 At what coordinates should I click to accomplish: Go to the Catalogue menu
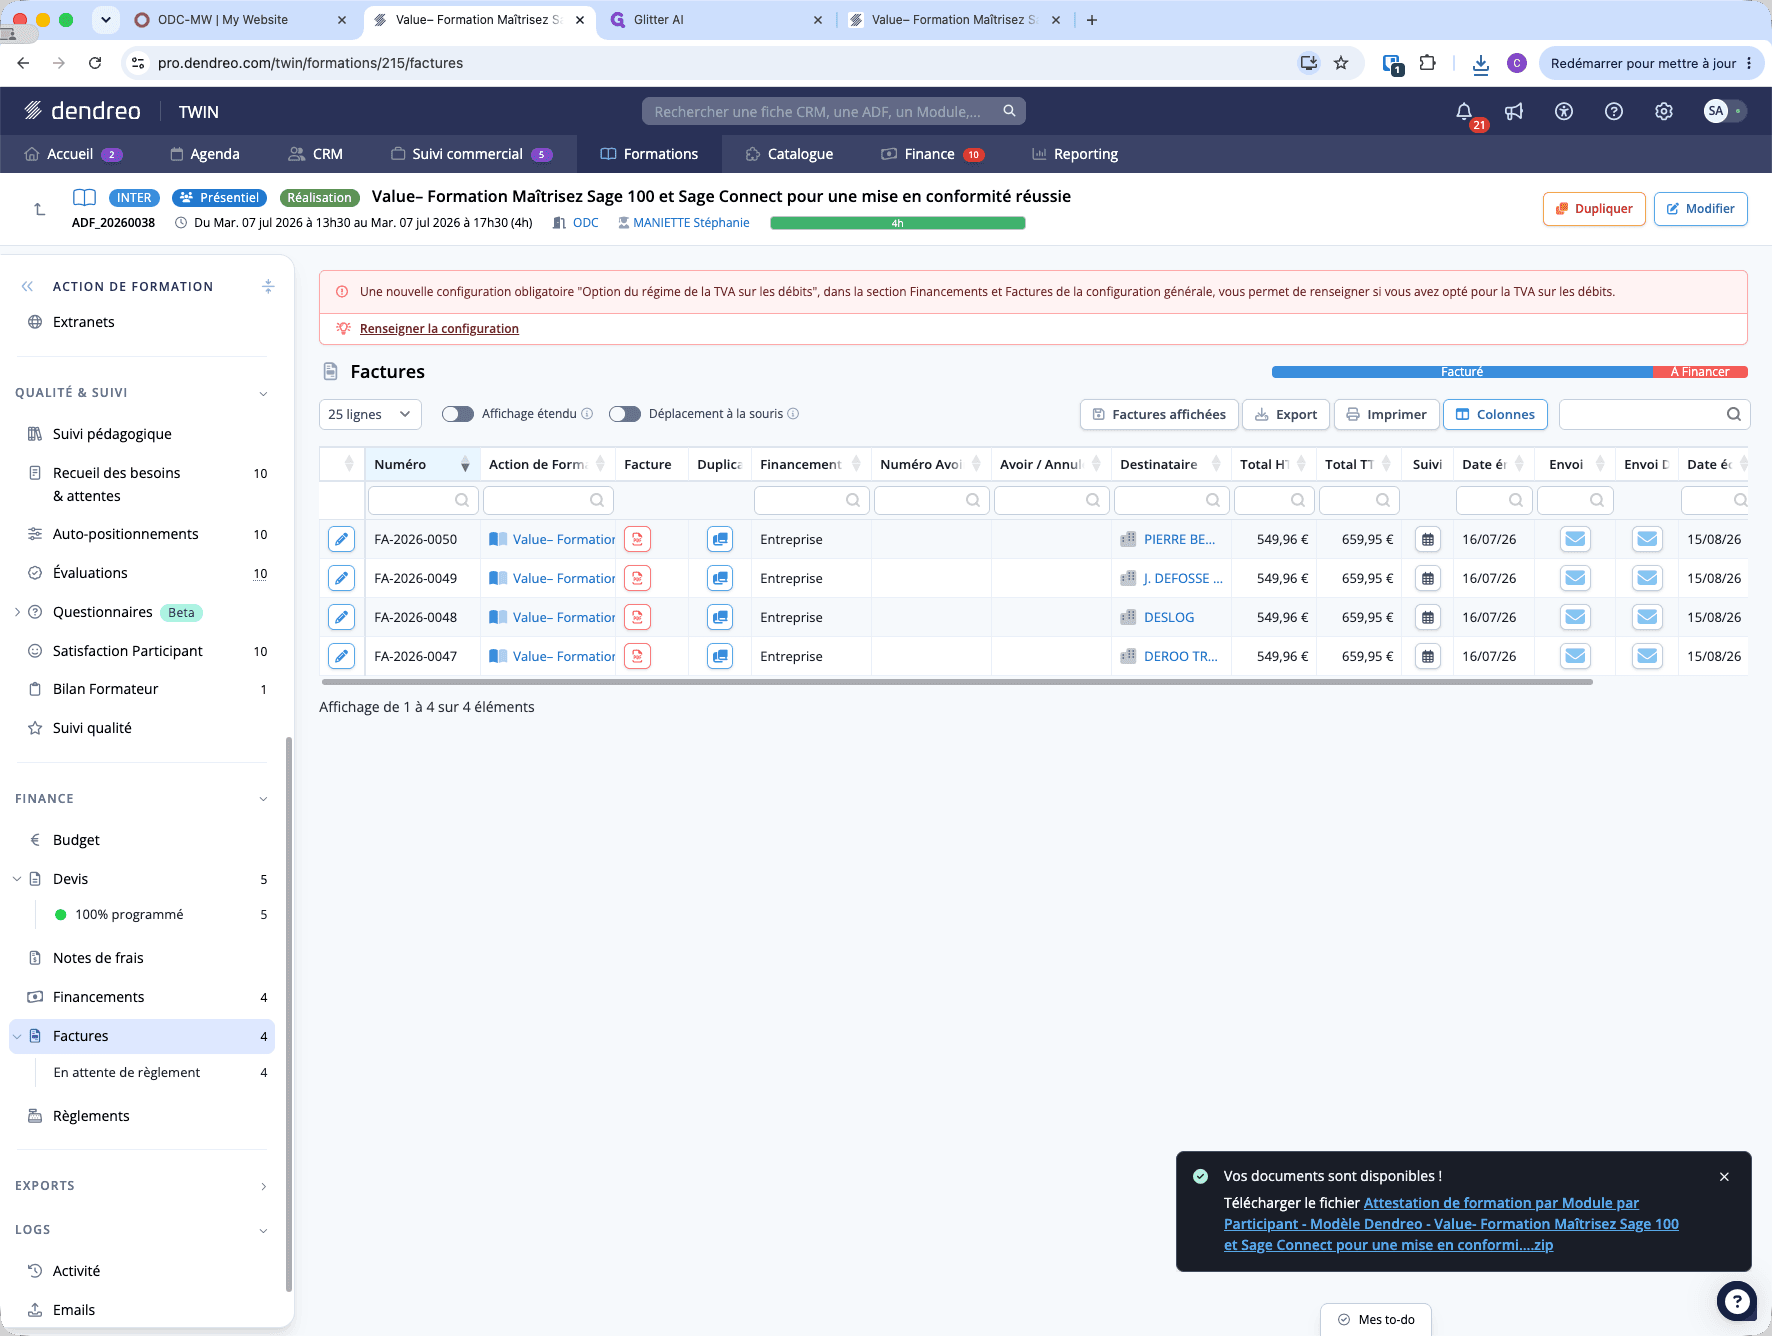click(x=789, y=154)
